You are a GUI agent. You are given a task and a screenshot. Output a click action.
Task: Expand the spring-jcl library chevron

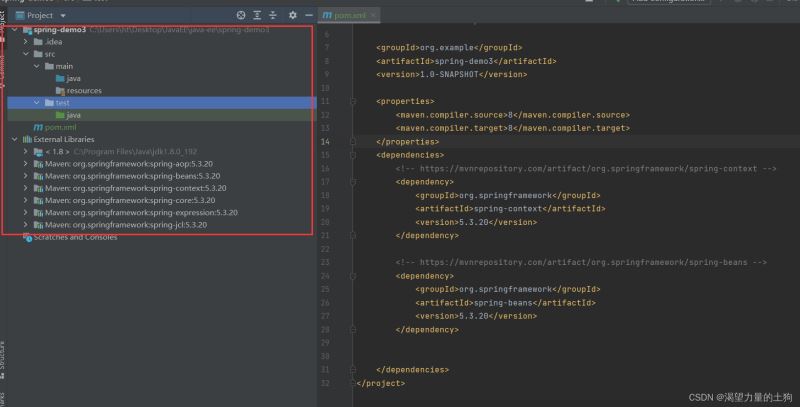click(x=26, y=225)
